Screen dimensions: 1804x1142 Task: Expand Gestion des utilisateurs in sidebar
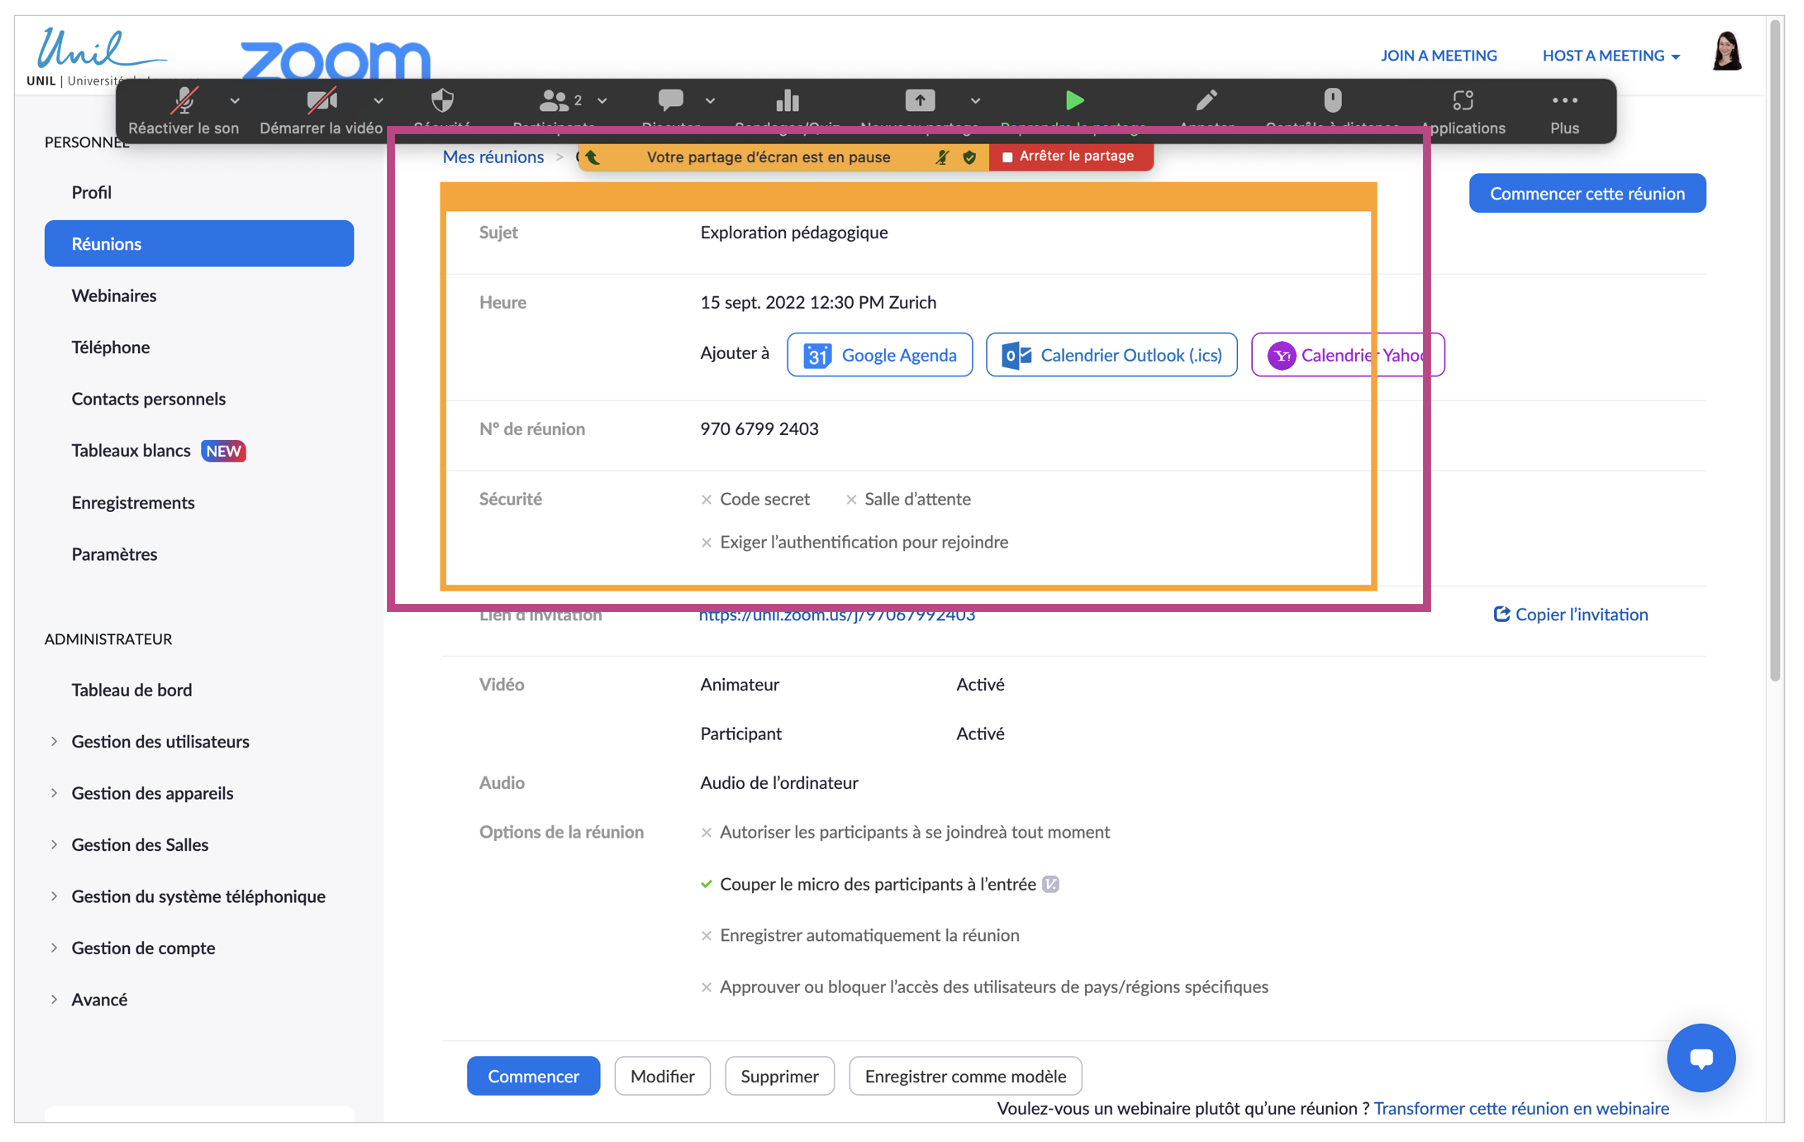[160, 741]
